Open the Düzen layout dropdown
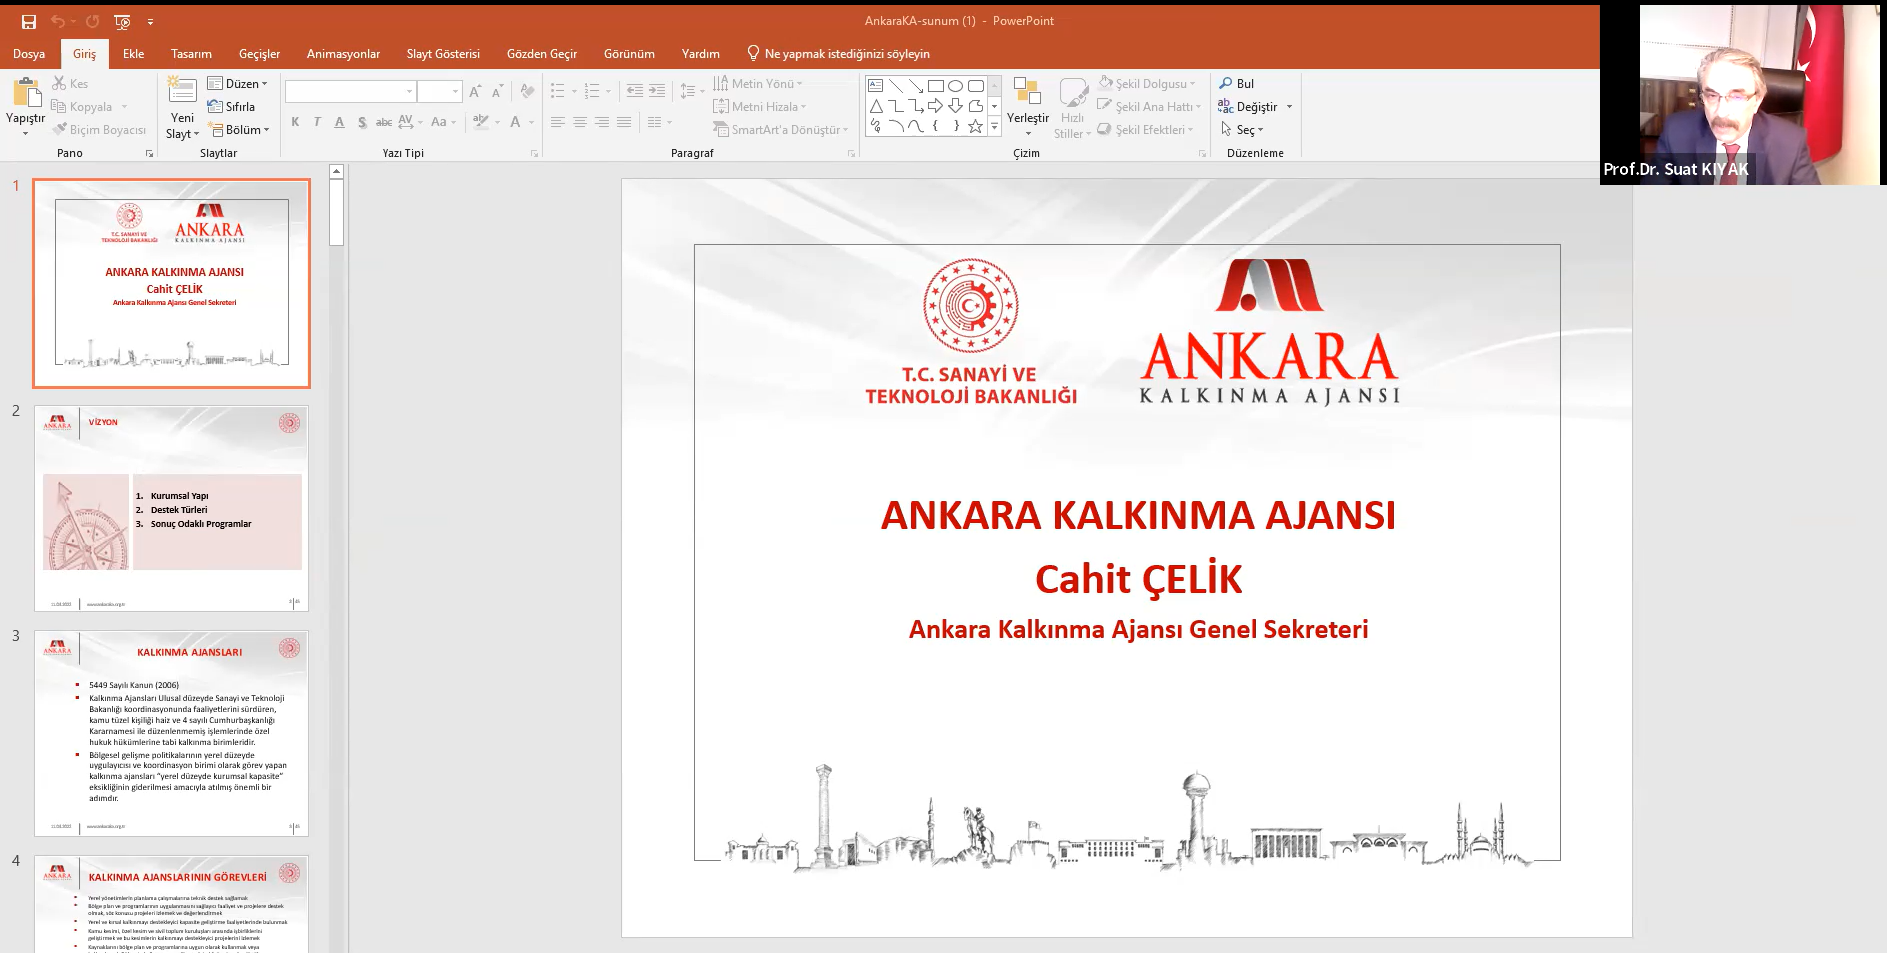1887x953 pixels. pyautogui.click(x=238, y=83)
